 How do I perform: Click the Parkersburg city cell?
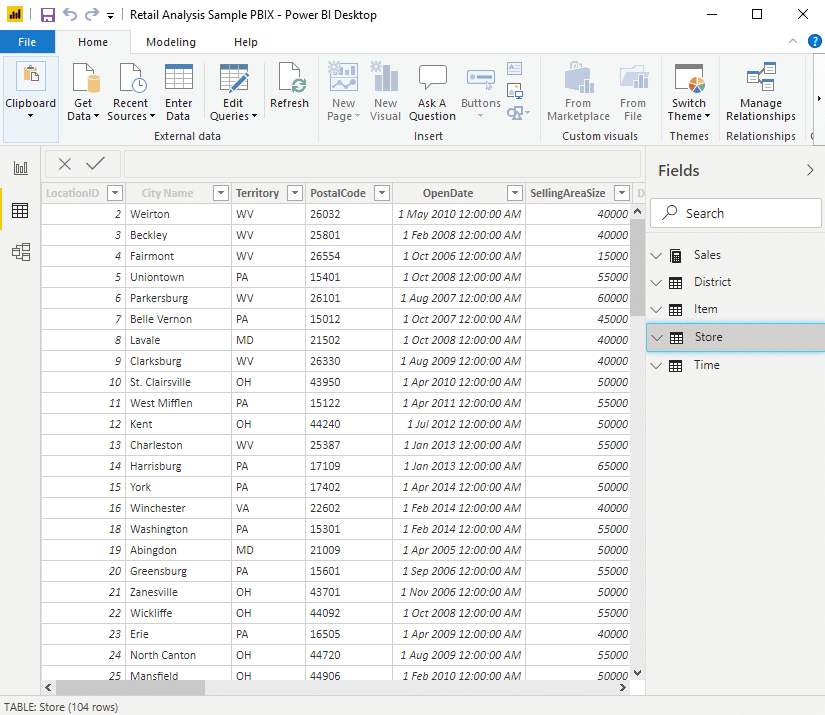pyautogui.click(x=178, y=298)
